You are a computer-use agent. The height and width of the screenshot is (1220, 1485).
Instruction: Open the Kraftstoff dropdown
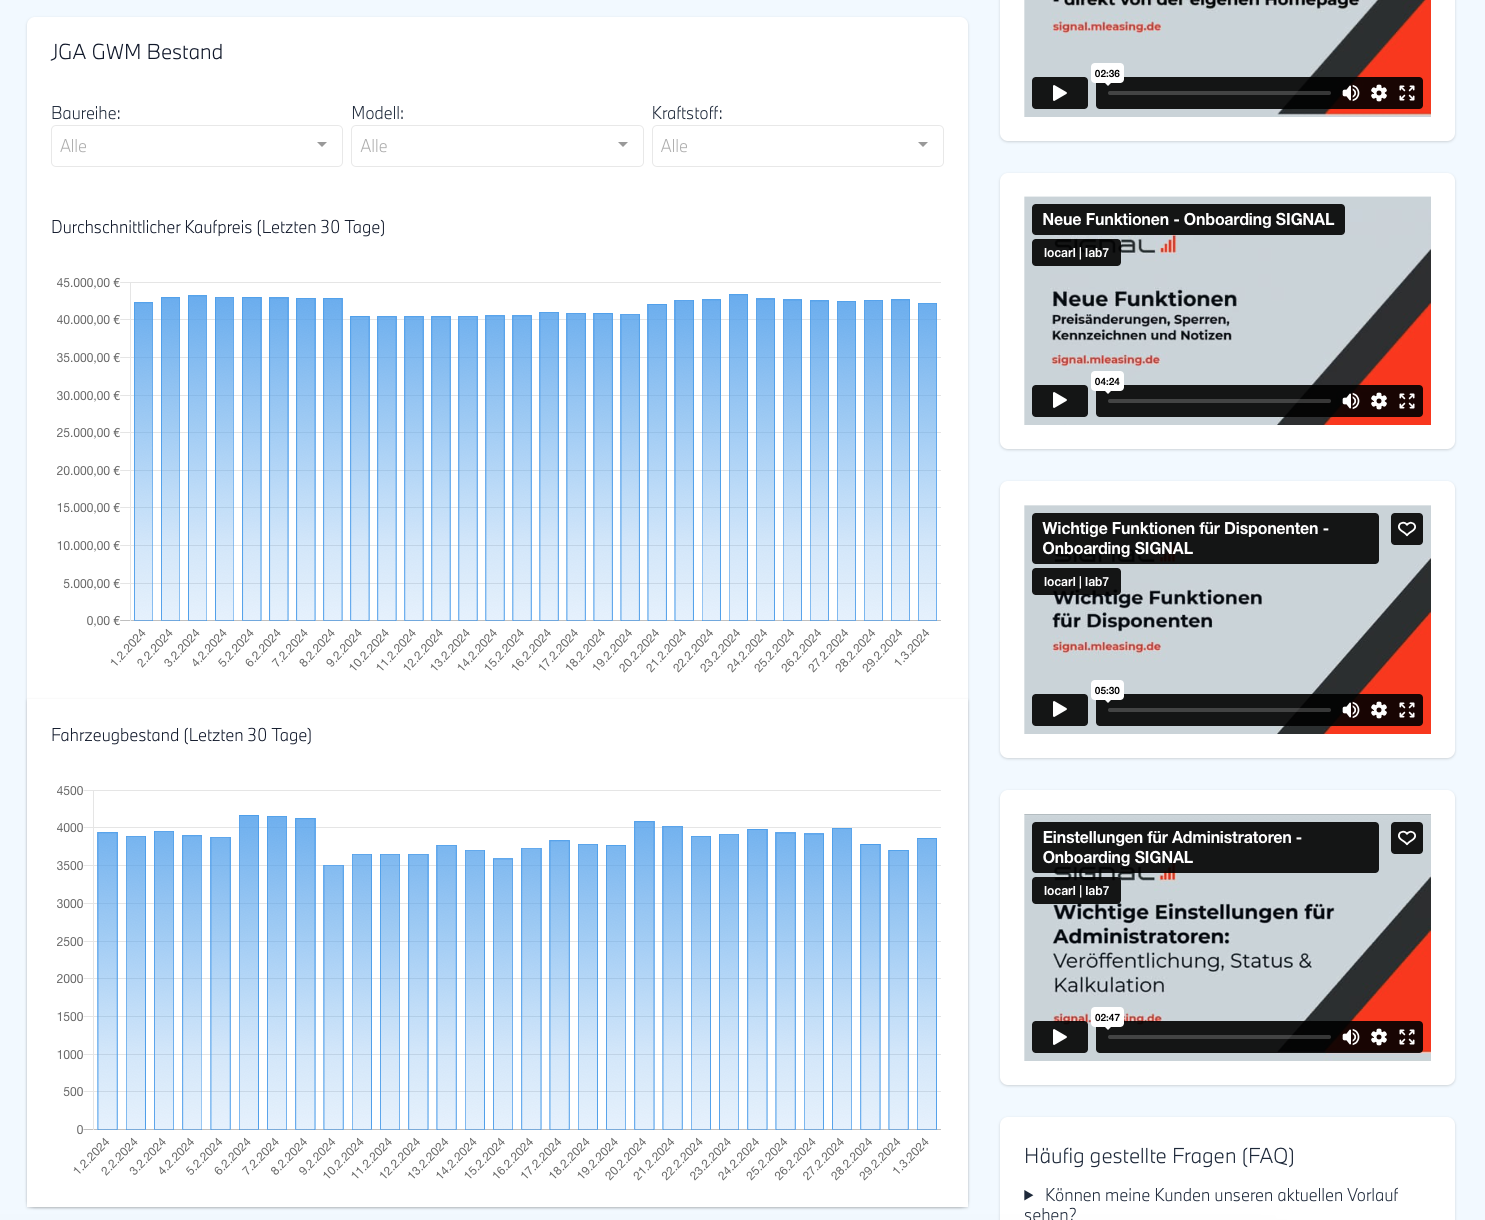797,146
